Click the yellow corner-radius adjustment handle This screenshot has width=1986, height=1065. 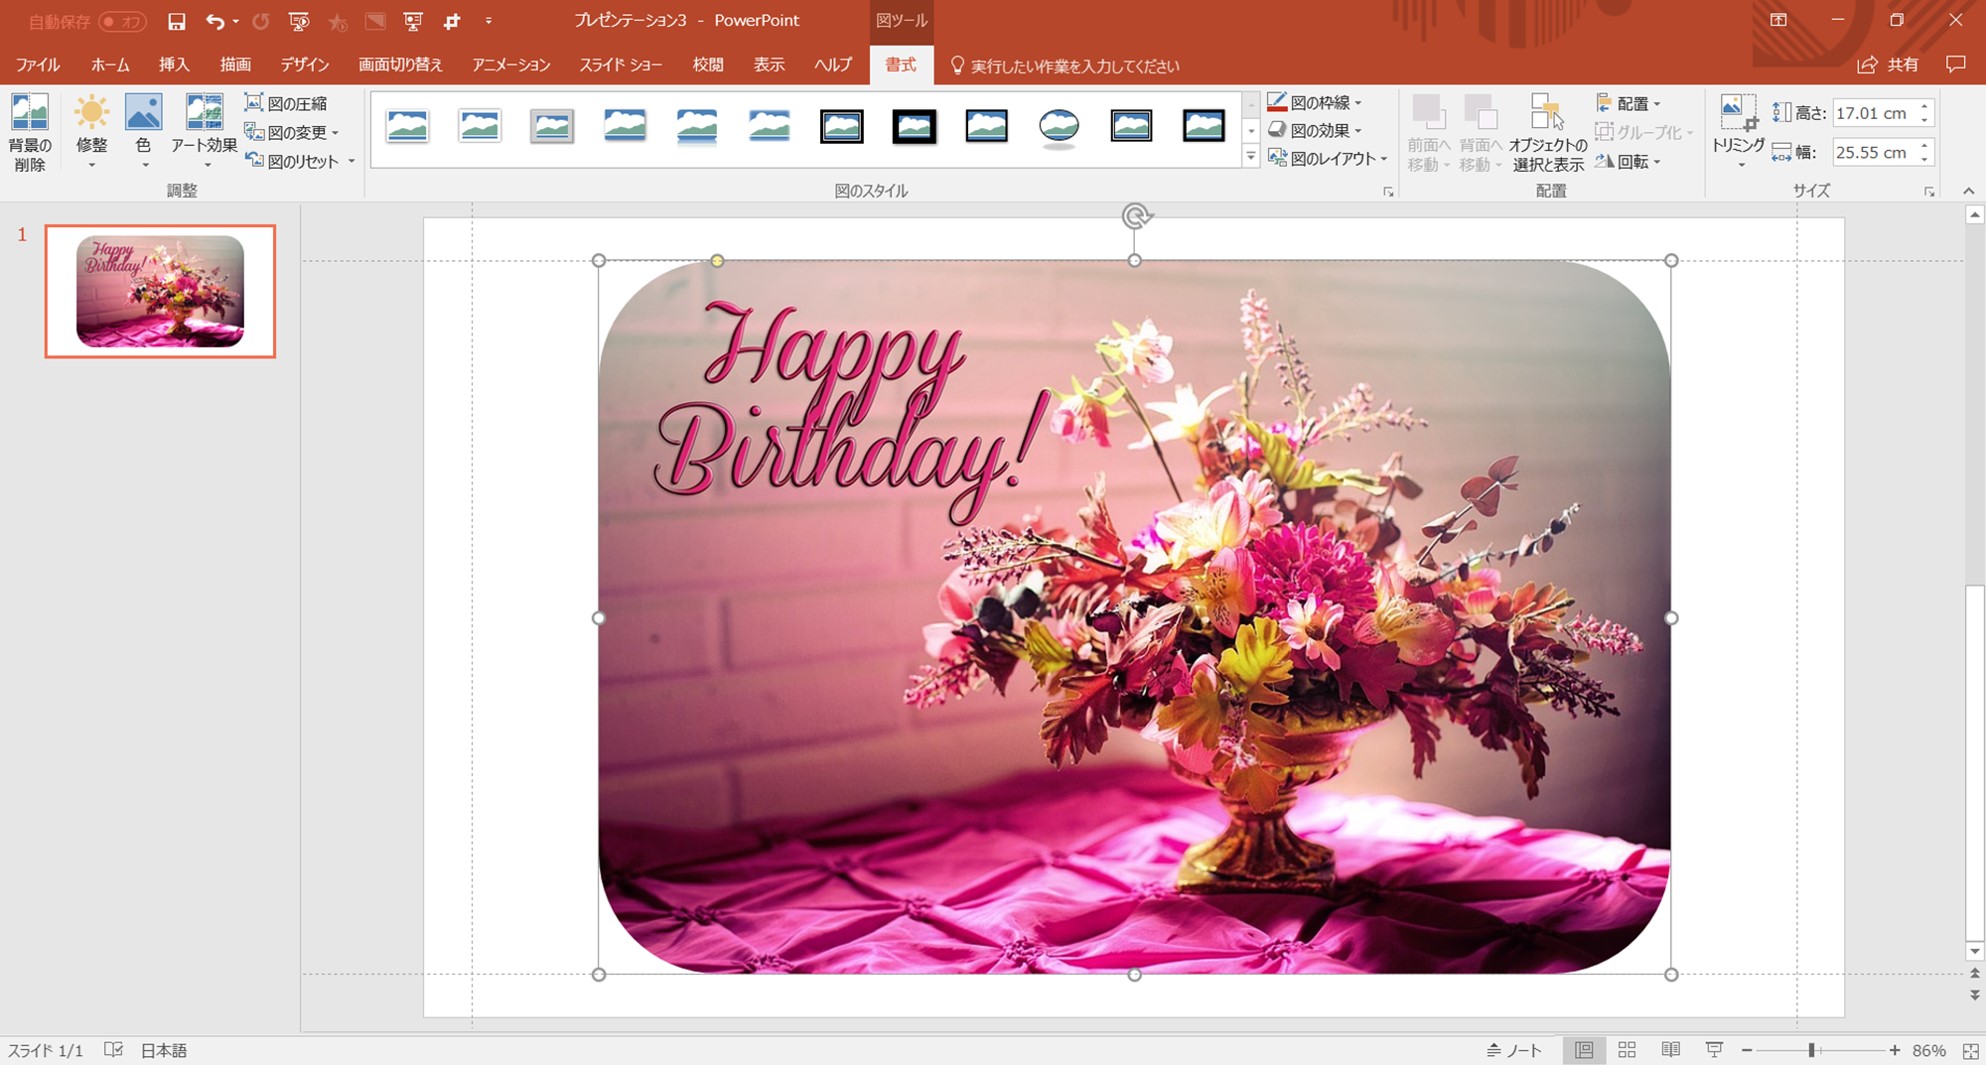(x=717, y=261)
